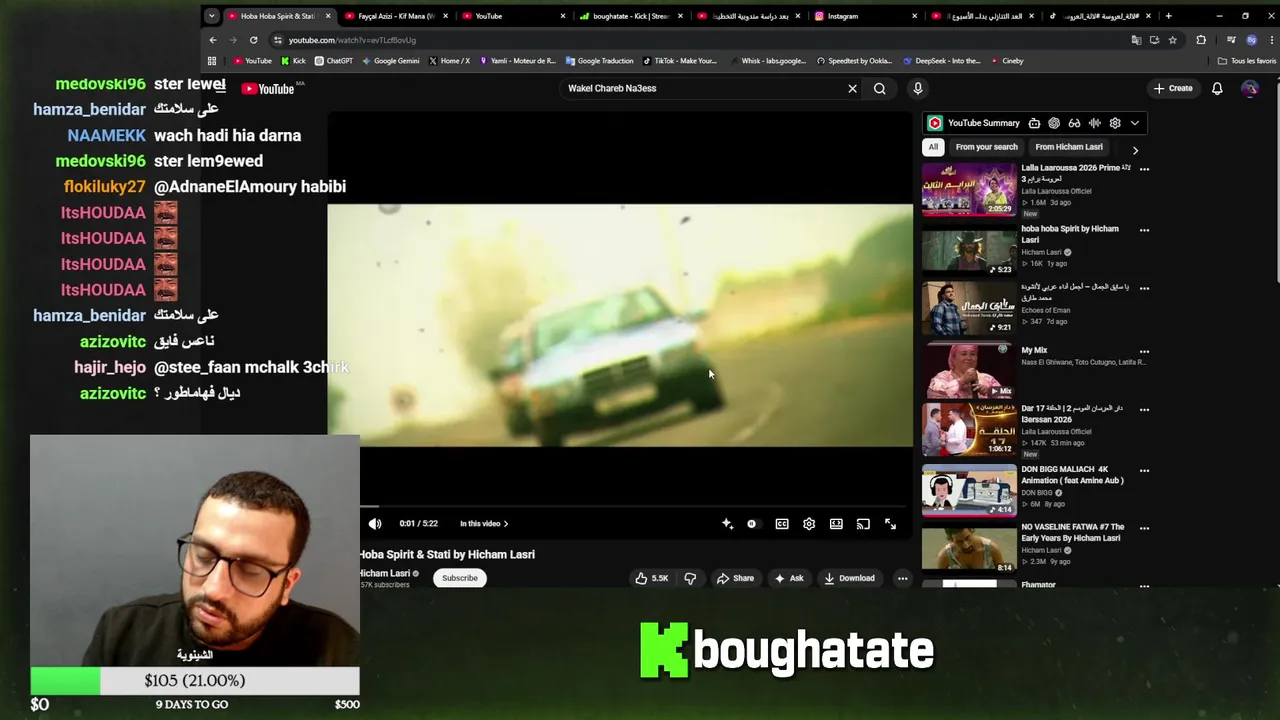Open Lalla Laaroussa 2026 Prime thumbnail
1280x720 pixels.
968,190
